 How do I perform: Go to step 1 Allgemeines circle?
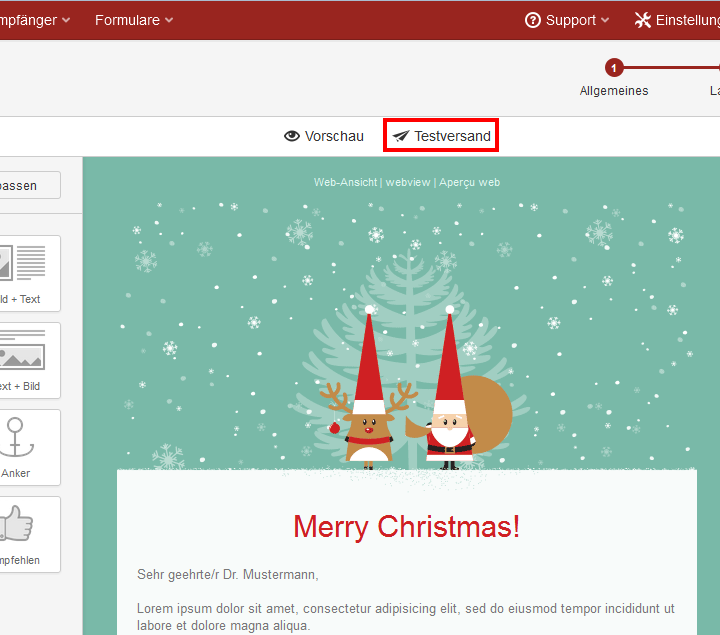click(x=614, y=68)
